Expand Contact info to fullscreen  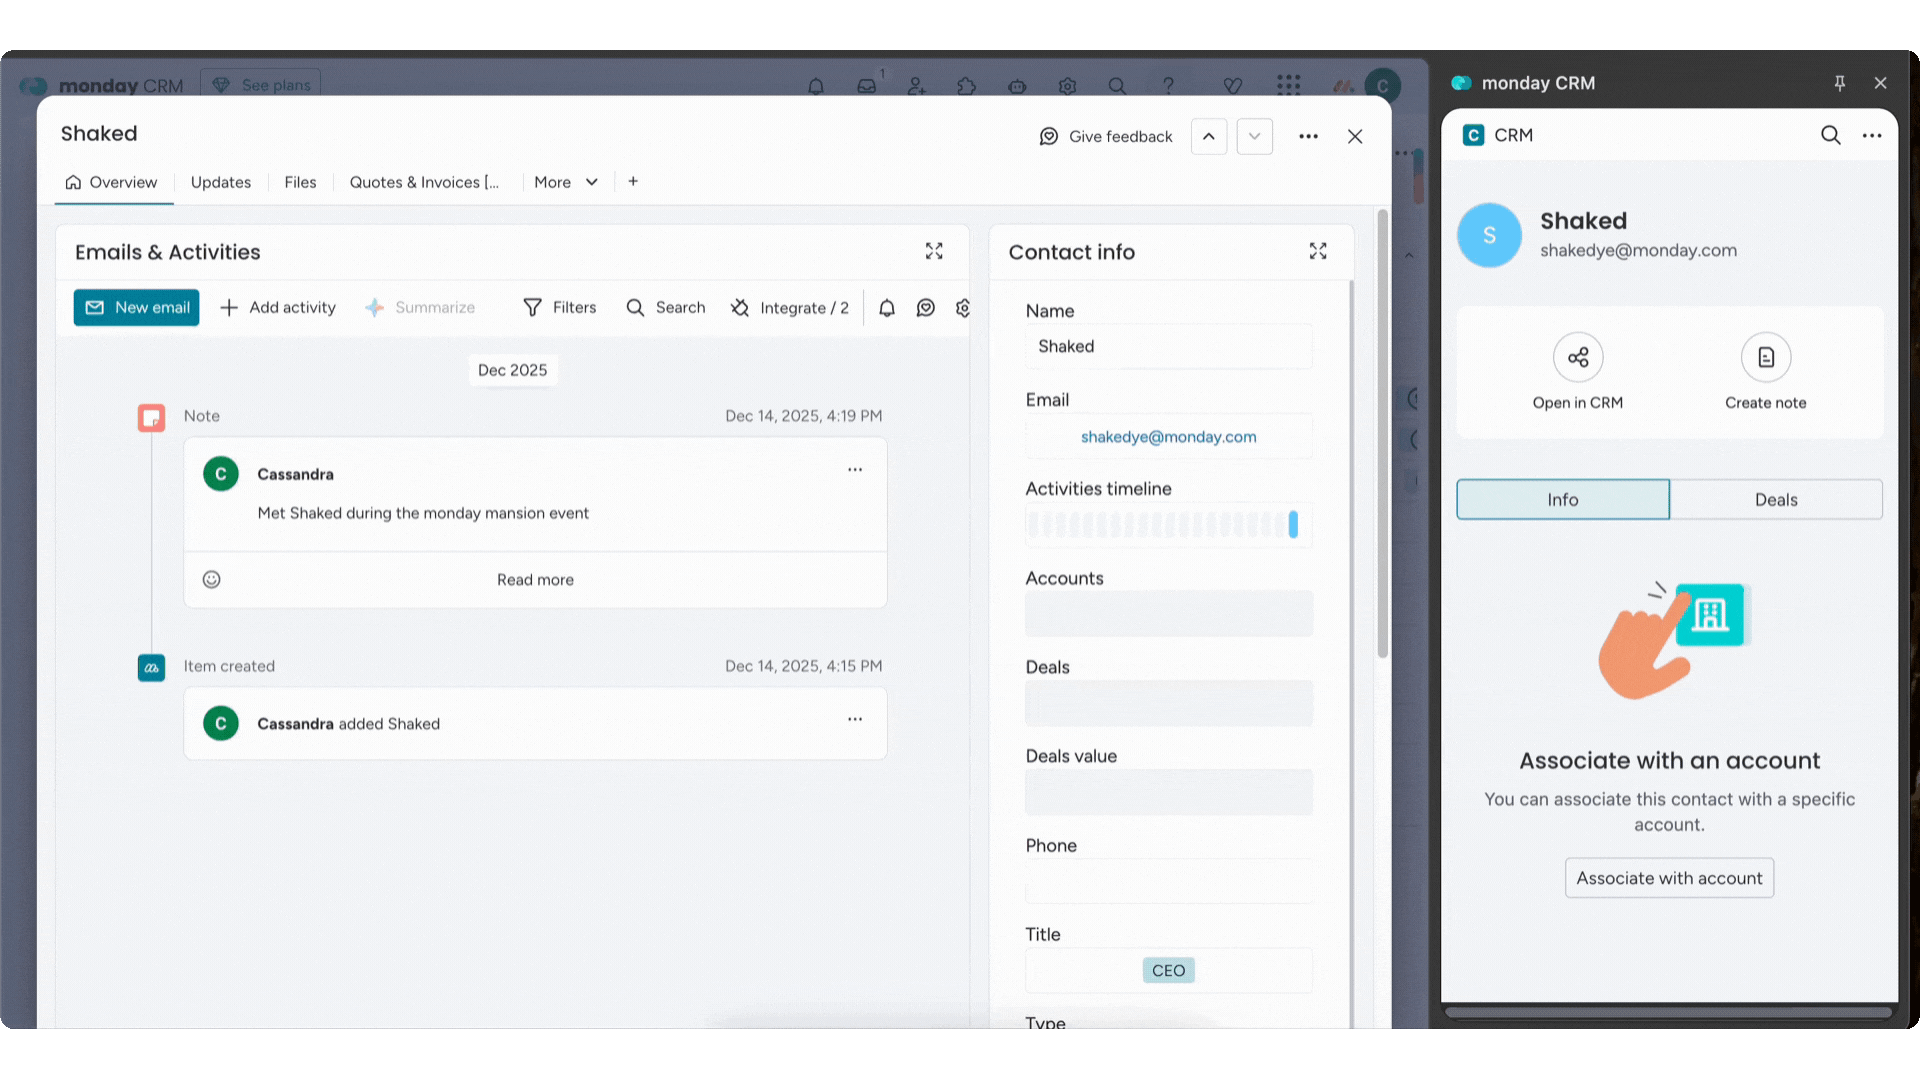1318,251
